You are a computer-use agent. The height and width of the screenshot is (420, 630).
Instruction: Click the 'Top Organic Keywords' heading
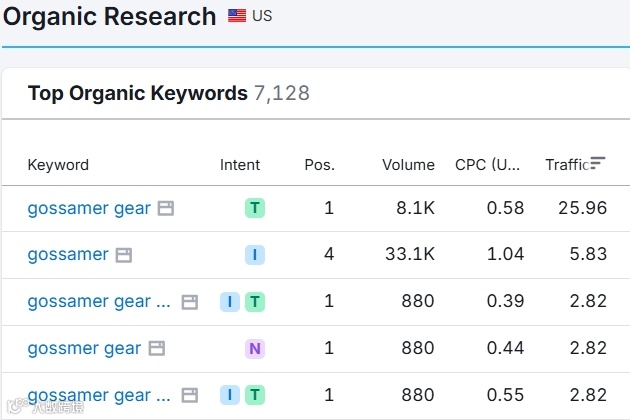coord(138,93)
